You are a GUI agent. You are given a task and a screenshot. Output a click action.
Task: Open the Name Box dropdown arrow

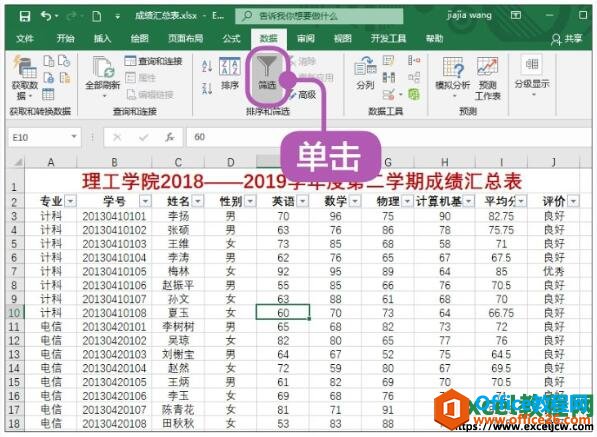[74, 137]
